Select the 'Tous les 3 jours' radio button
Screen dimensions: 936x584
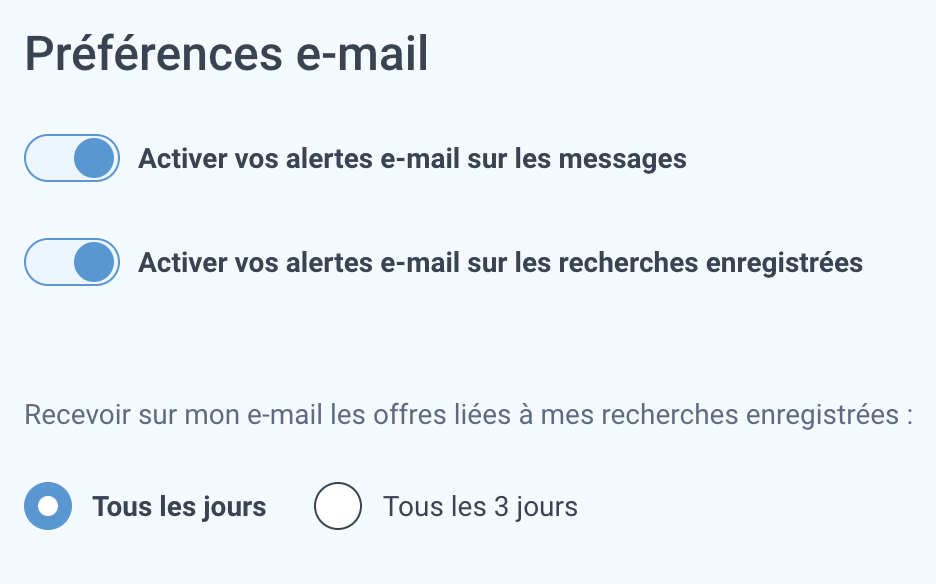(x=338, y=506)
